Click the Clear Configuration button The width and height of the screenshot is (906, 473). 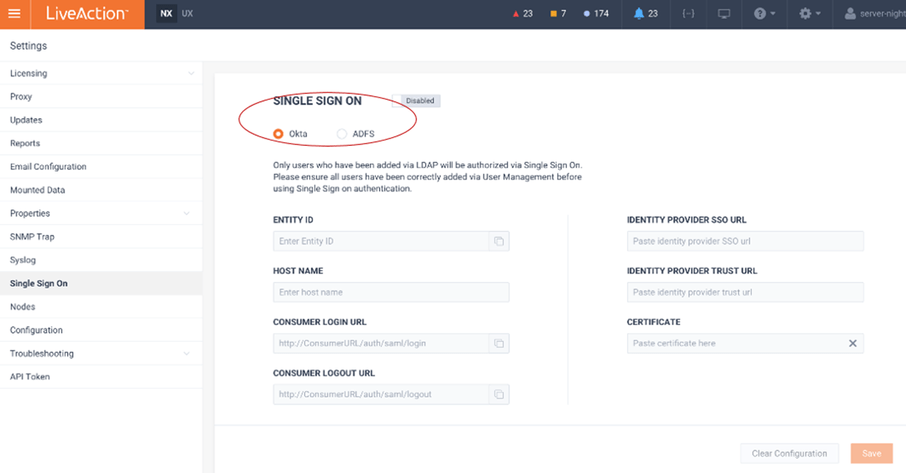click(x=789, y=453)
